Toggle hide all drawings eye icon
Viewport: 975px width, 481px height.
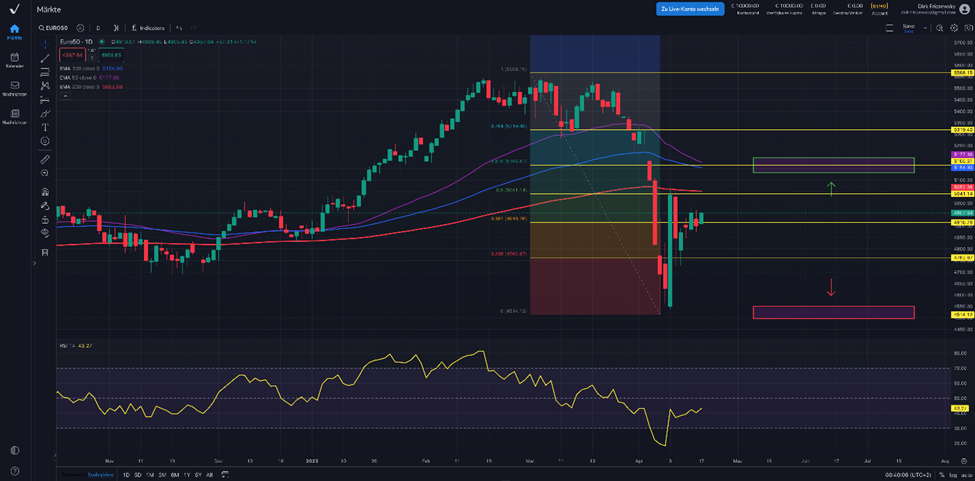point(45,232)
